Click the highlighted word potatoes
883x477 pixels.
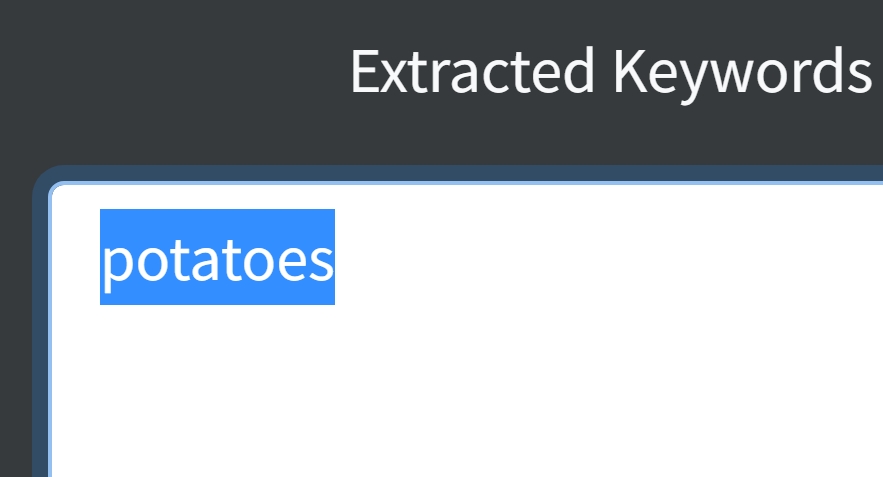click(217, 258)
